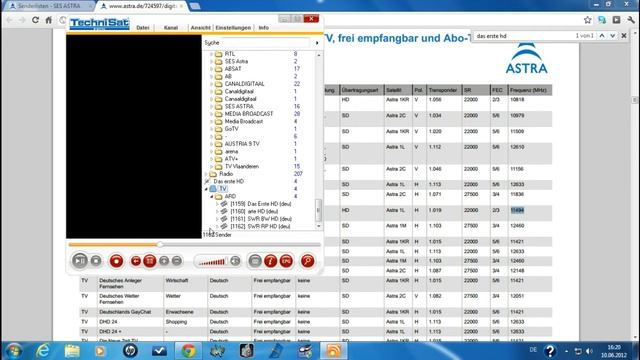Click the ASTRA logo on the web page
This screenshot has width=640, height=360.
527,58
